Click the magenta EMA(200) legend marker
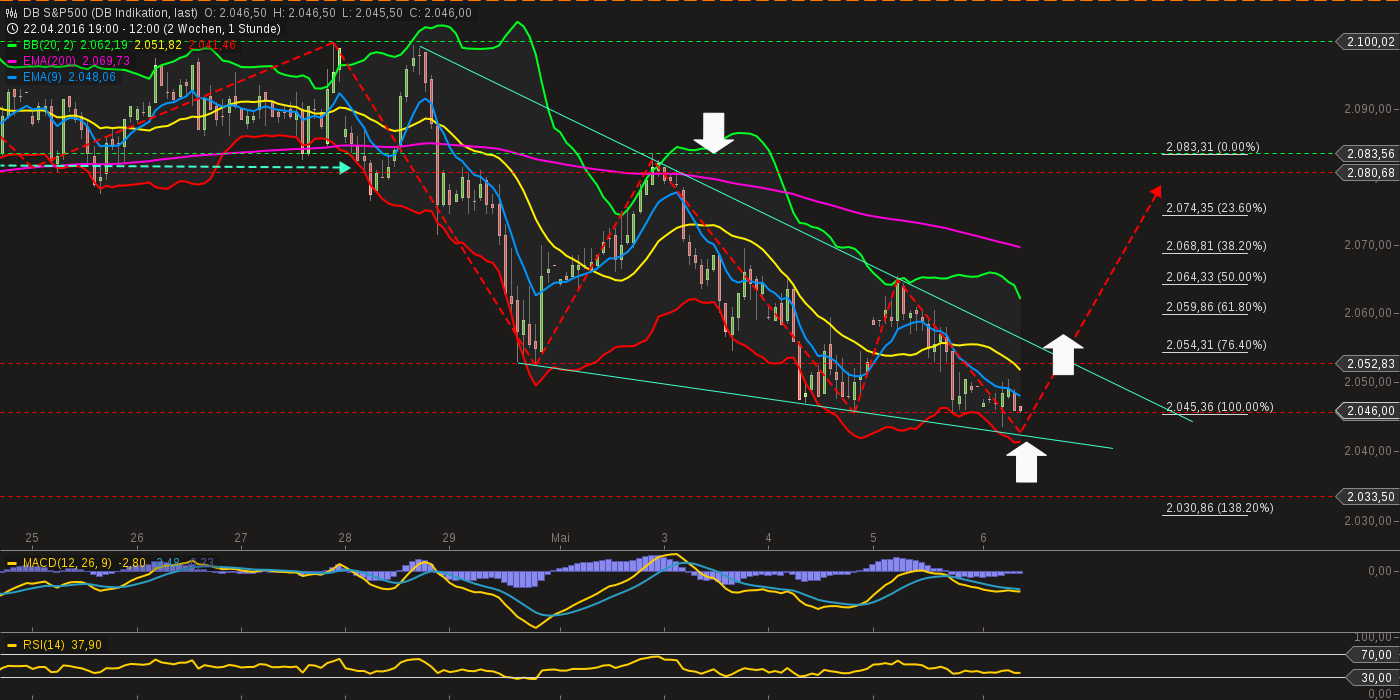Screen dimensions: 1400x700 coord(12,61)
